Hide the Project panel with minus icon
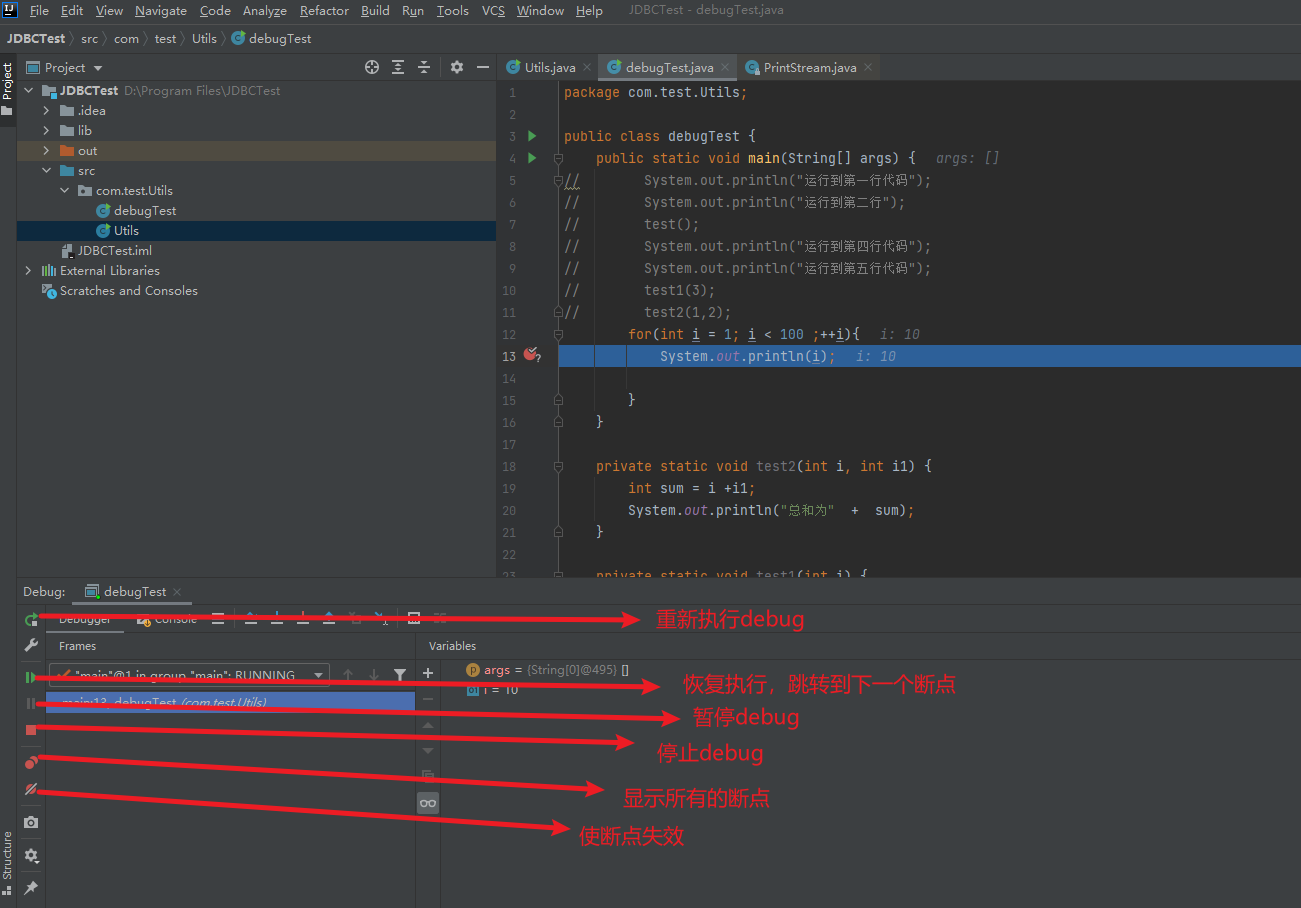The width and height of the screenshot is (1301, 908). tap(483, 67)
